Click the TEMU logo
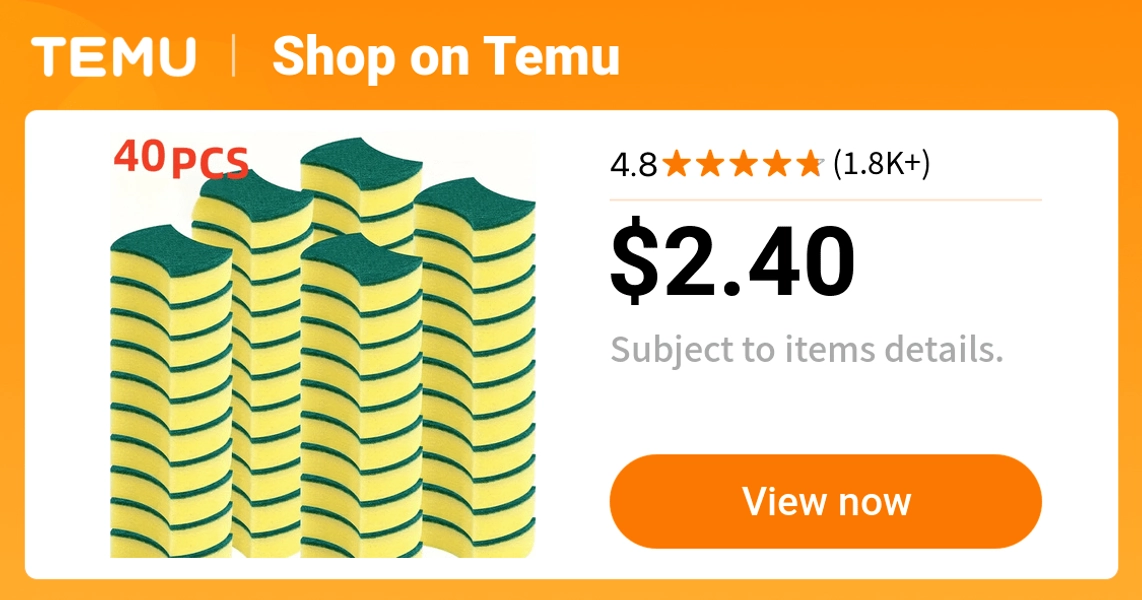Image resolution: width=1142 pixels, height=600 pixels. (114, 56)
